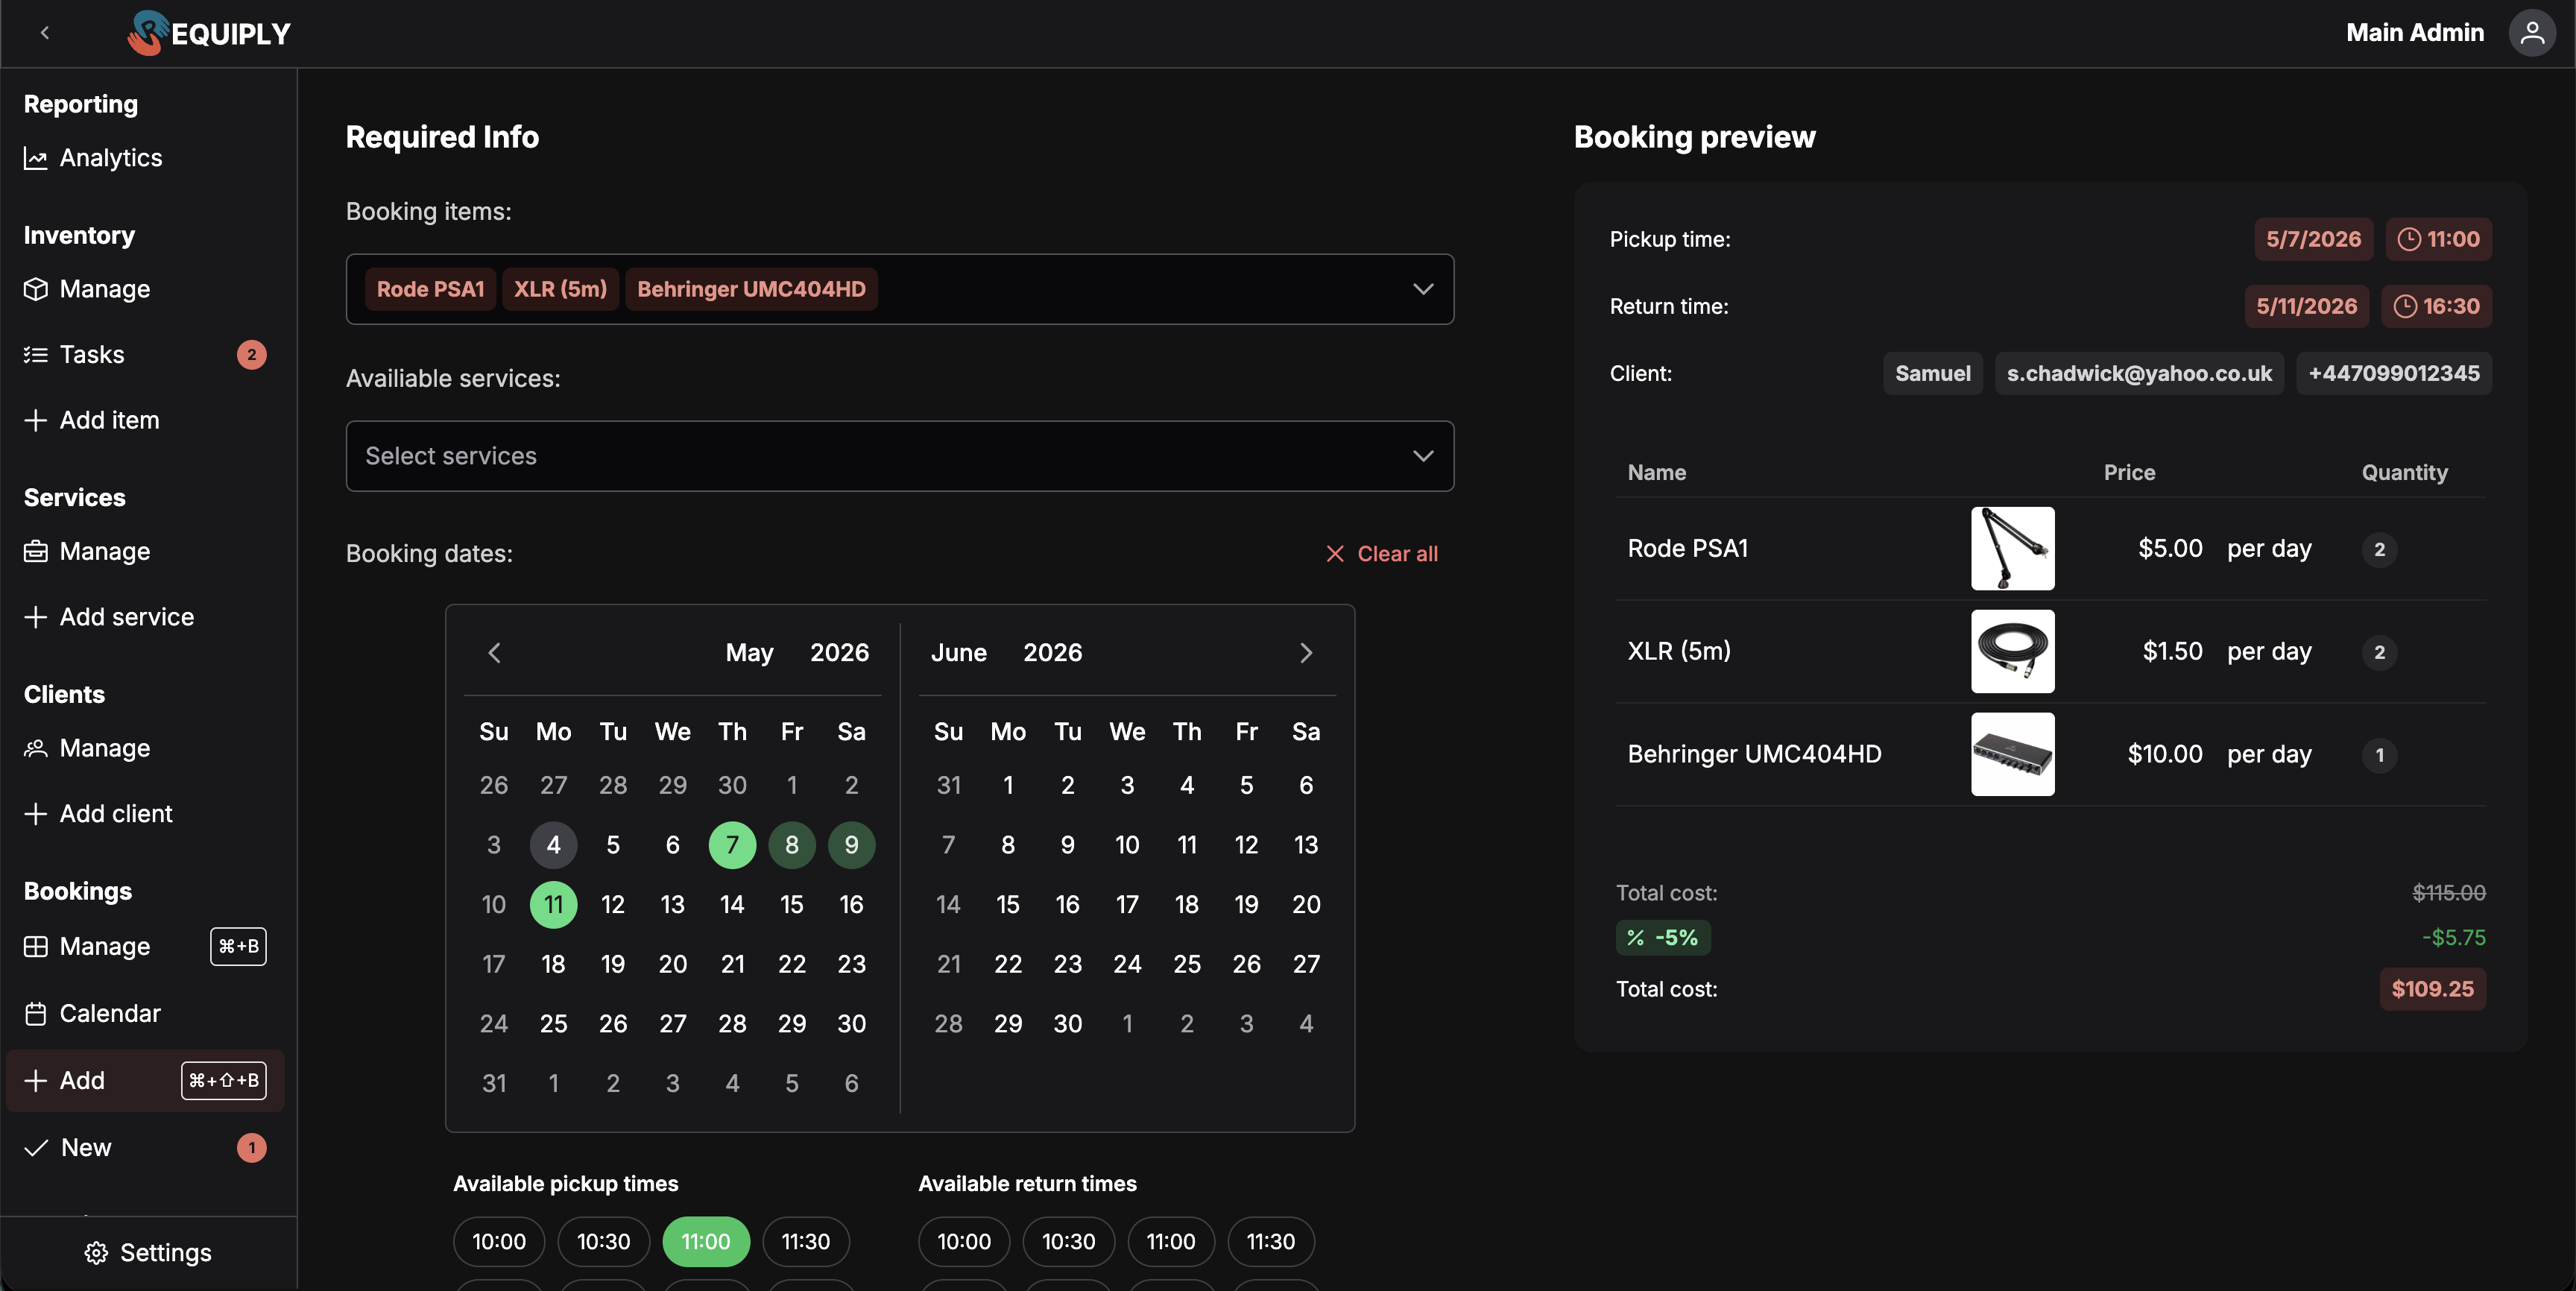Screen dimensions: 2576x1291
Task: Go to previous month in calendar
Action: pos(494,653)
